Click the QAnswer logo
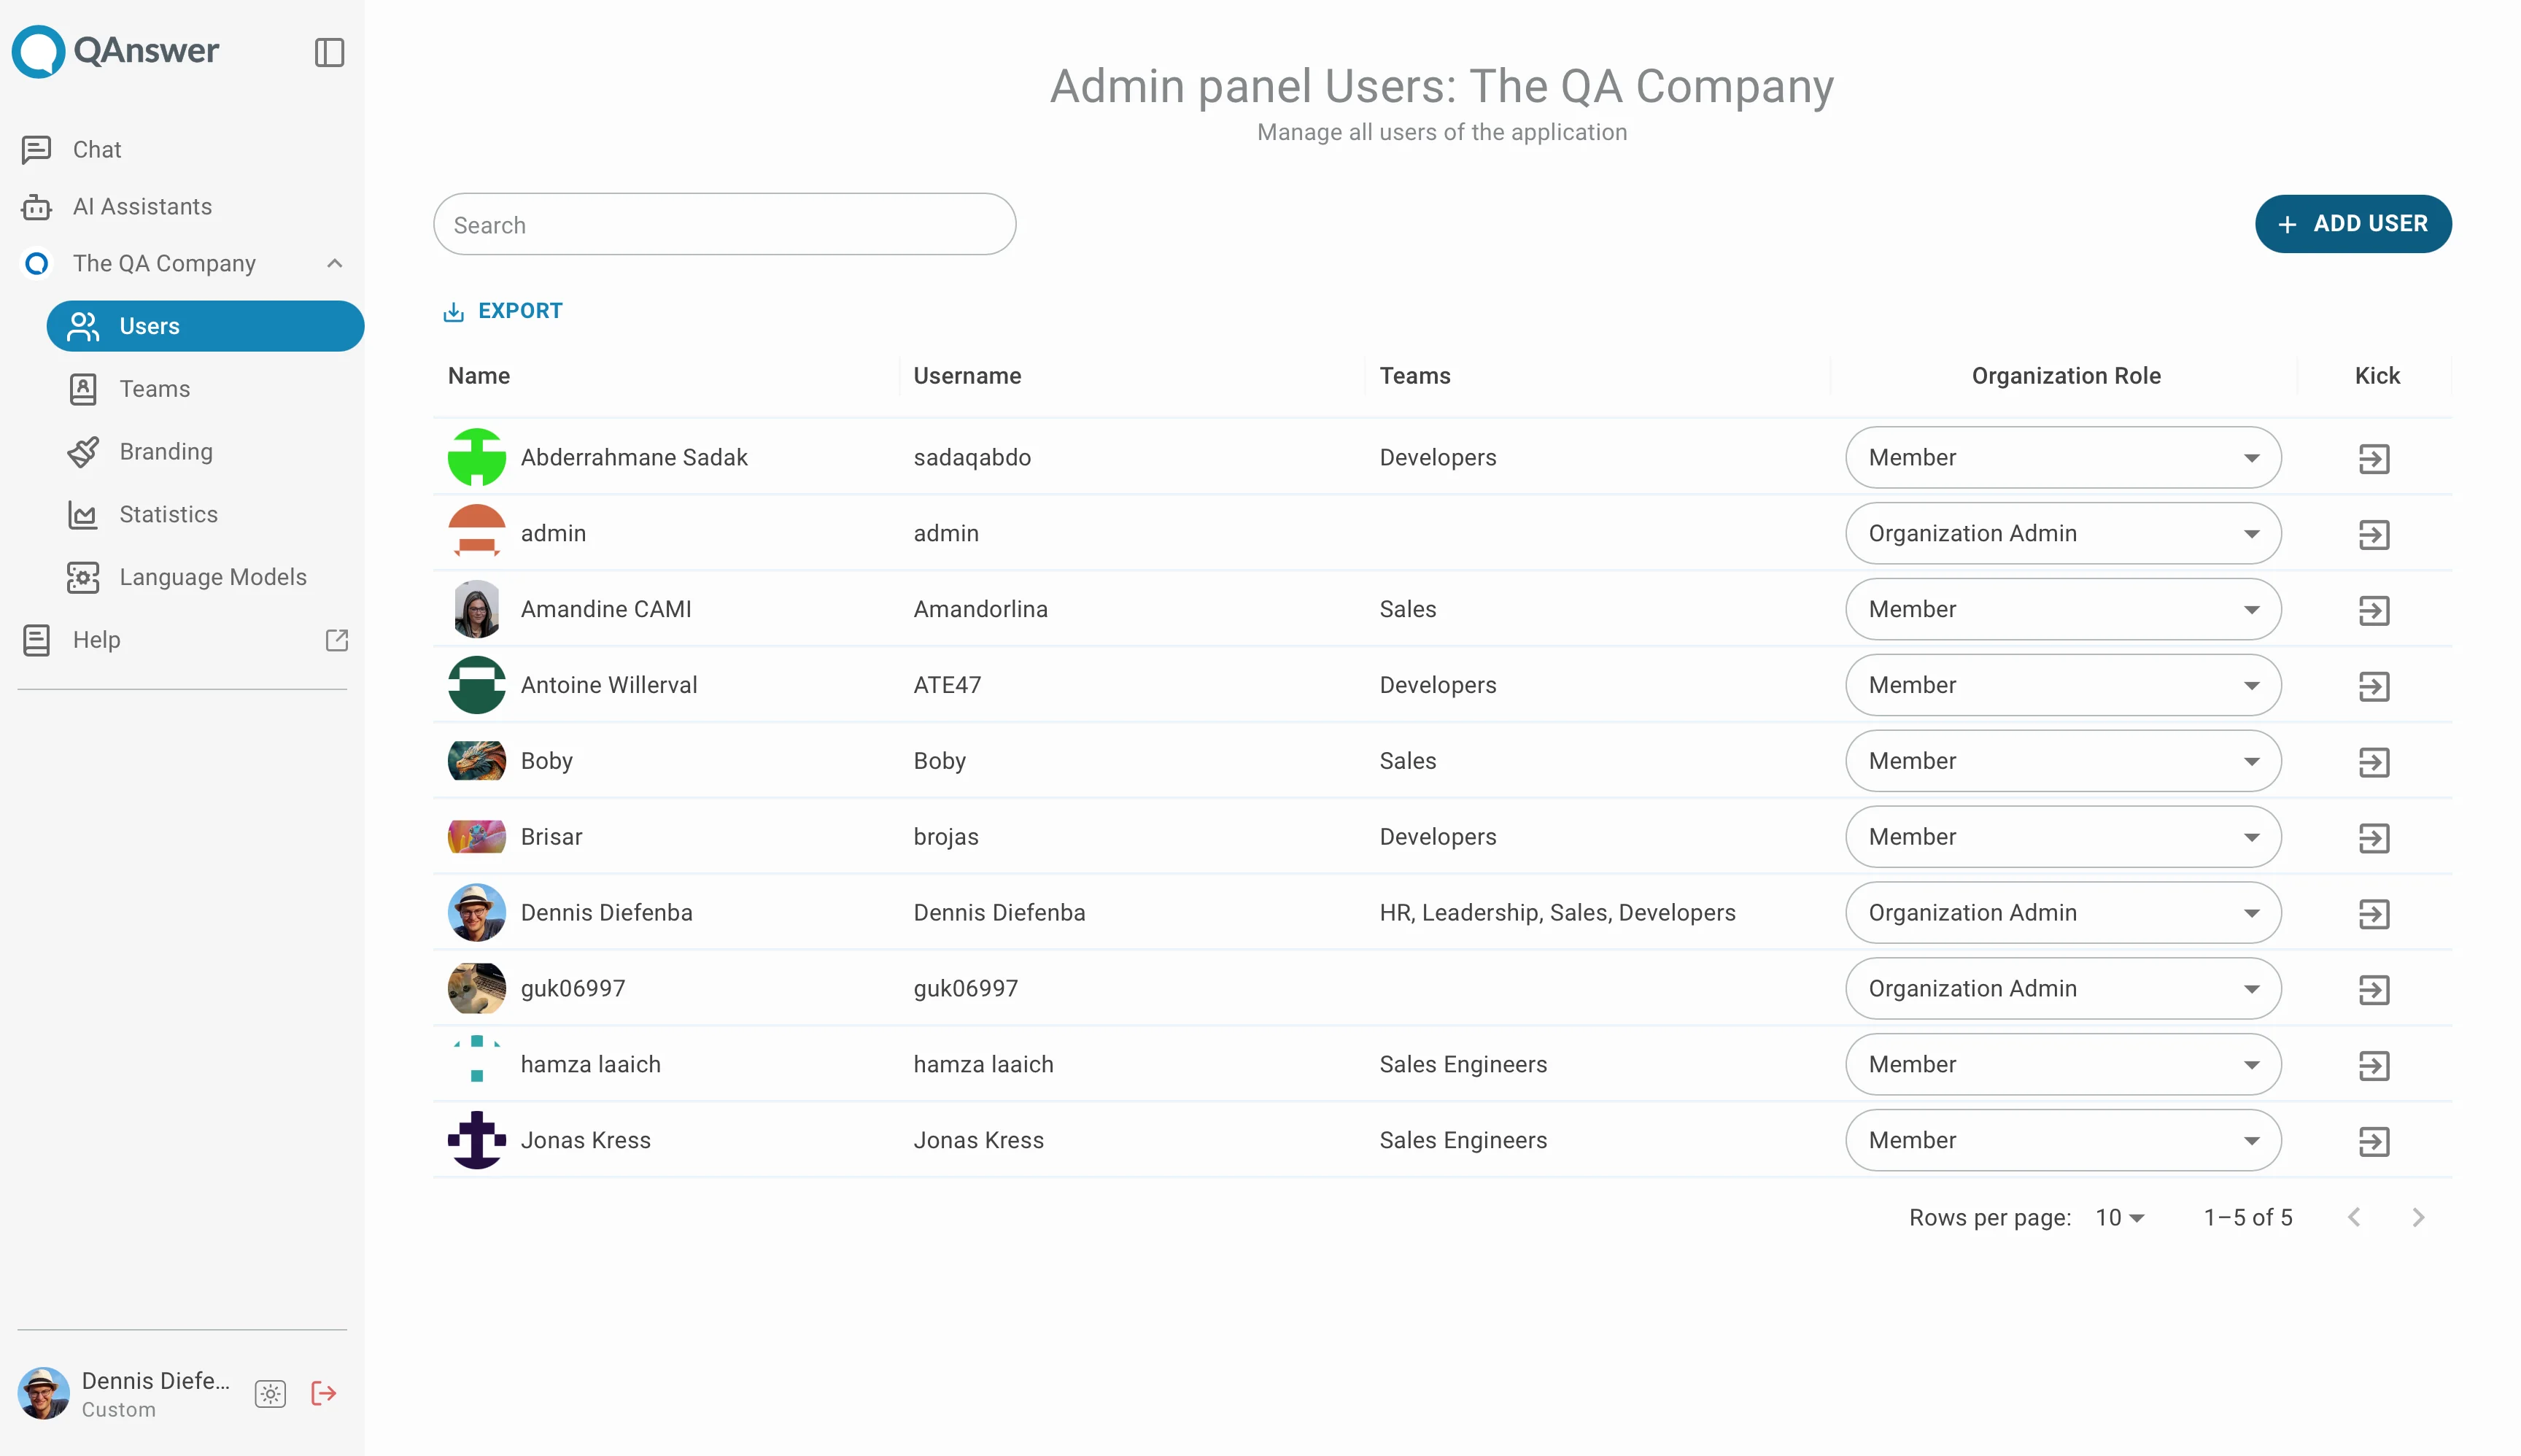The width and height of the screenshot is (2521, 1456). click(115, 51)
